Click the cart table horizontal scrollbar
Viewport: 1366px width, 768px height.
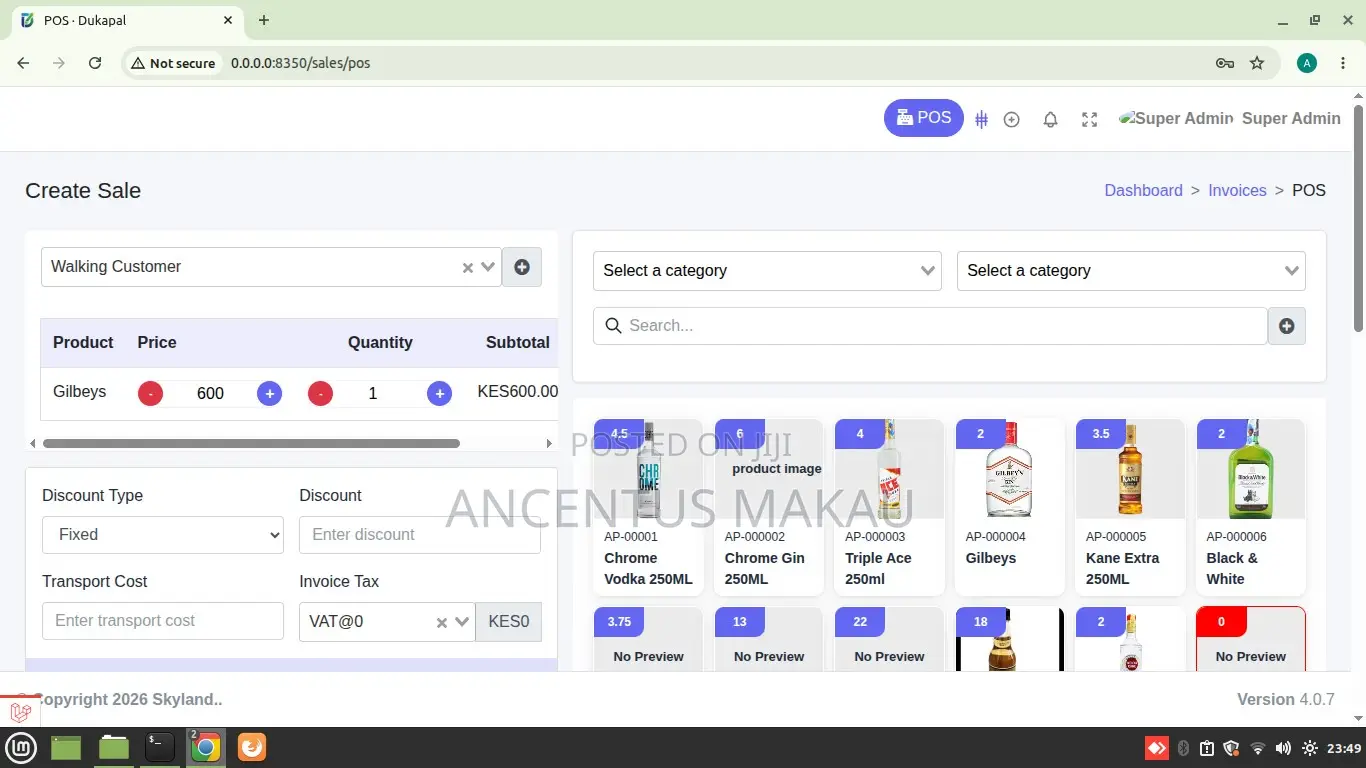pyautogui.click(x=251, y=443)
